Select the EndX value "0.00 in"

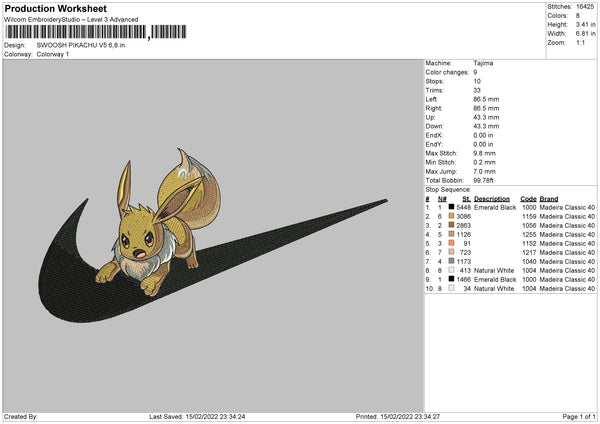click(483, 135)
